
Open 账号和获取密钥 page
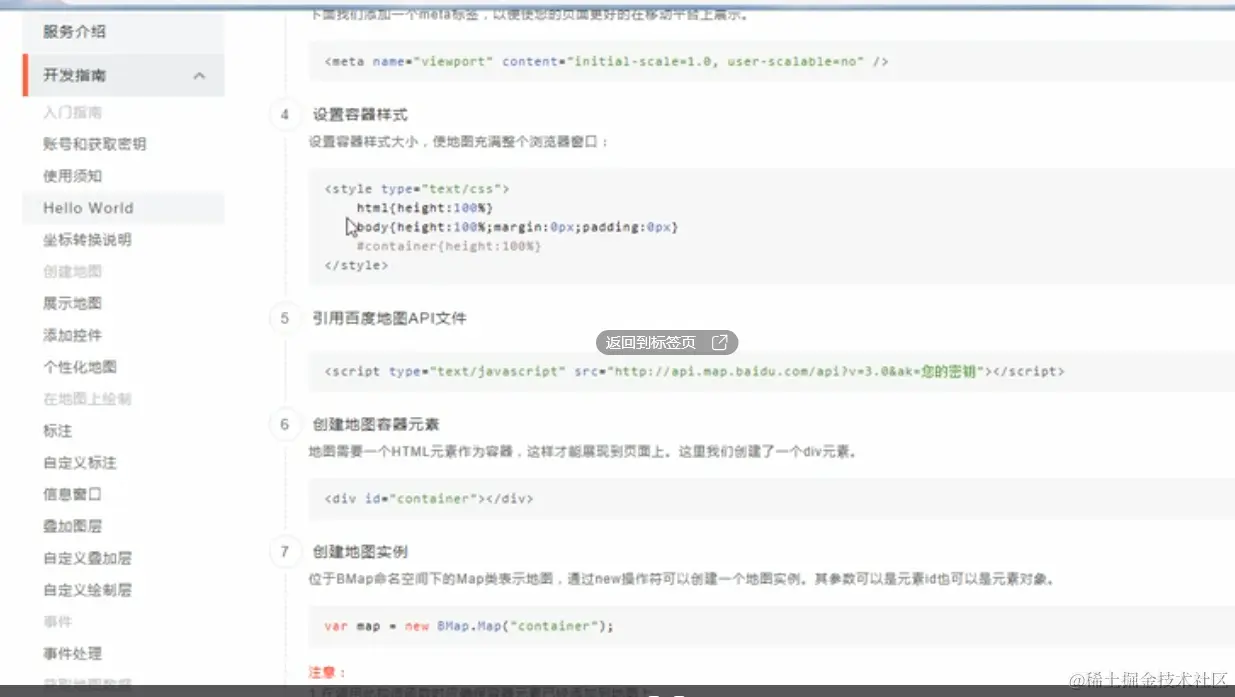94,144
